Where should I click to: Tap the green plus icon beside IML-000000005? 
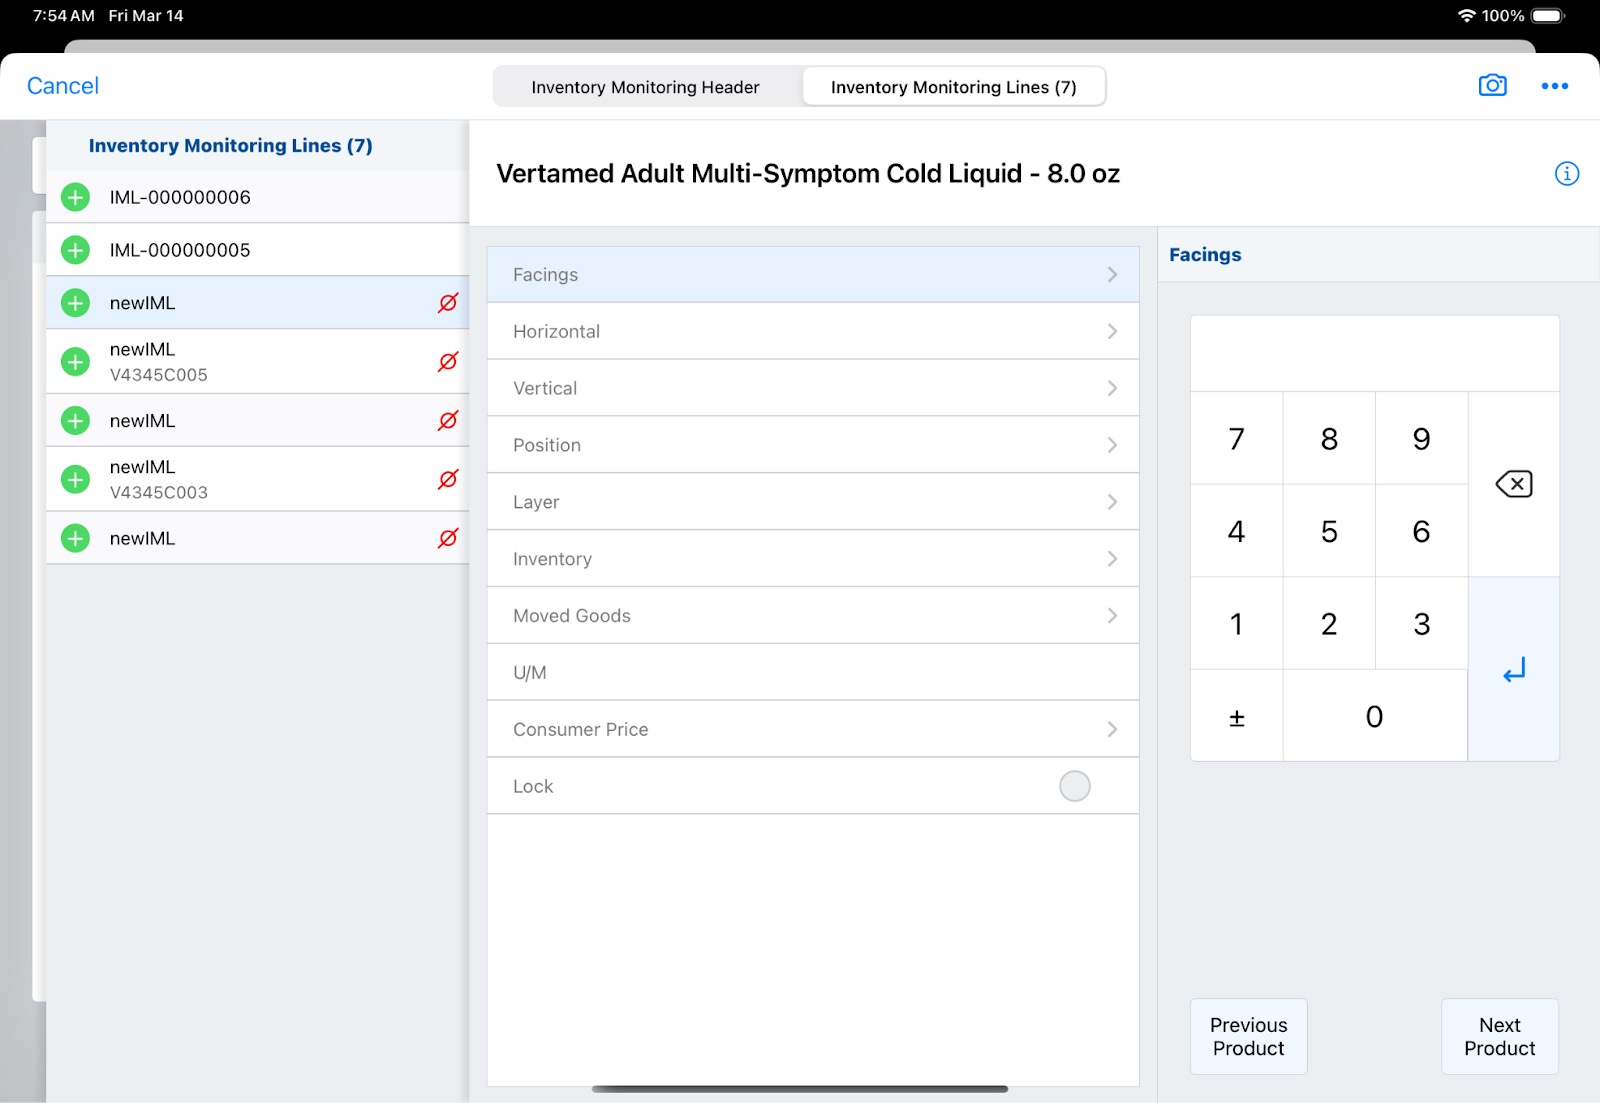pyautogui.click(x=75, y=250)
